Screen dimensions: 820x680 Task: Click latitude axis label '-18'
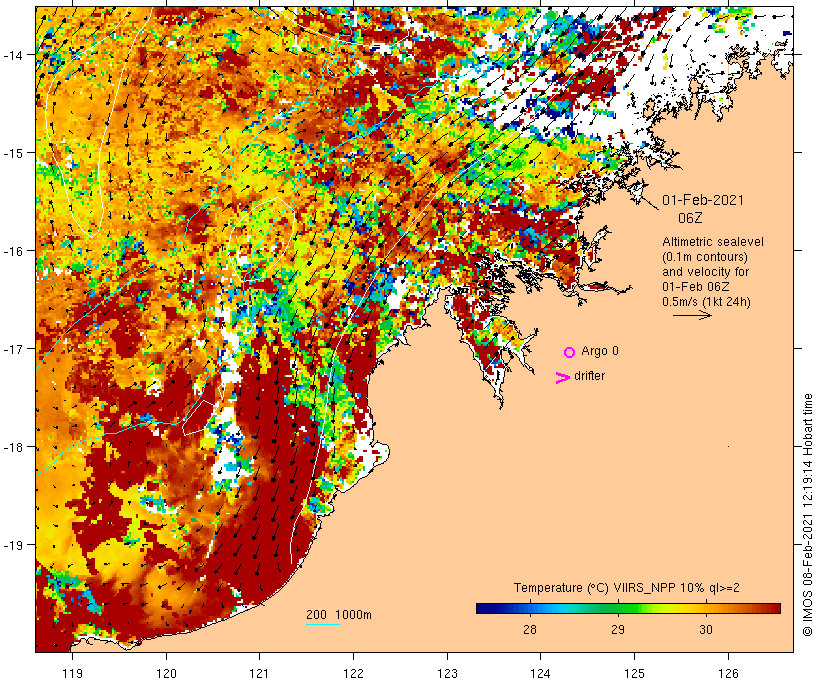[x=13, y=447]
